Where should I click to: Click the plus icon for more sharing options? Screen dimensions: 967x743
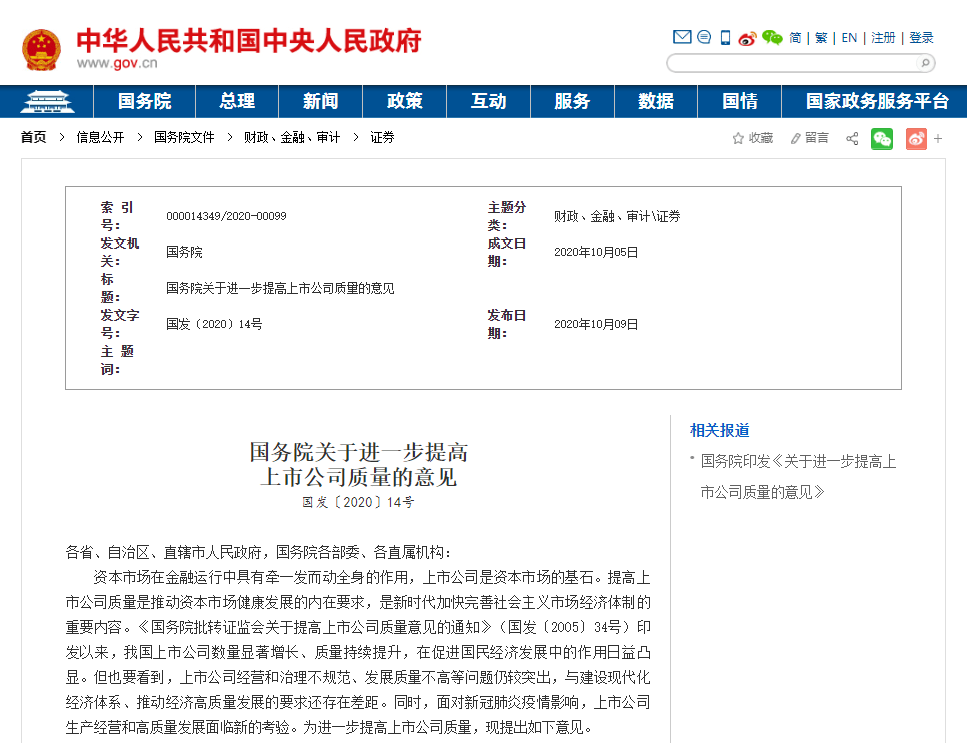tap(938, 138)
